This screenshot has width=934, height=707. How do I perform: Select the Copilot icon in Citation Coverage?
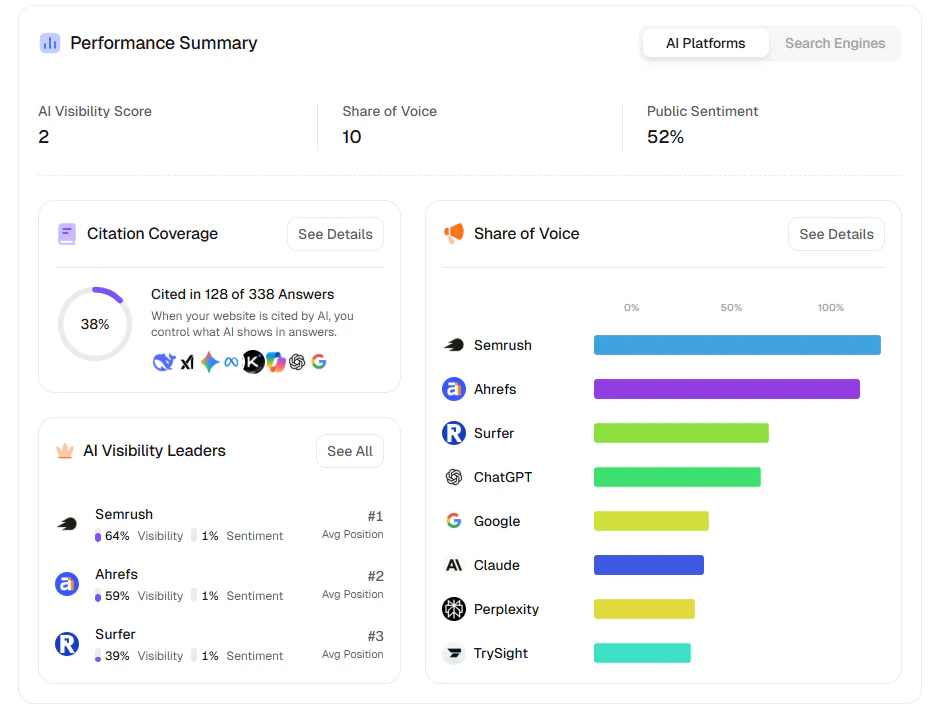click(x=277, y=361)
